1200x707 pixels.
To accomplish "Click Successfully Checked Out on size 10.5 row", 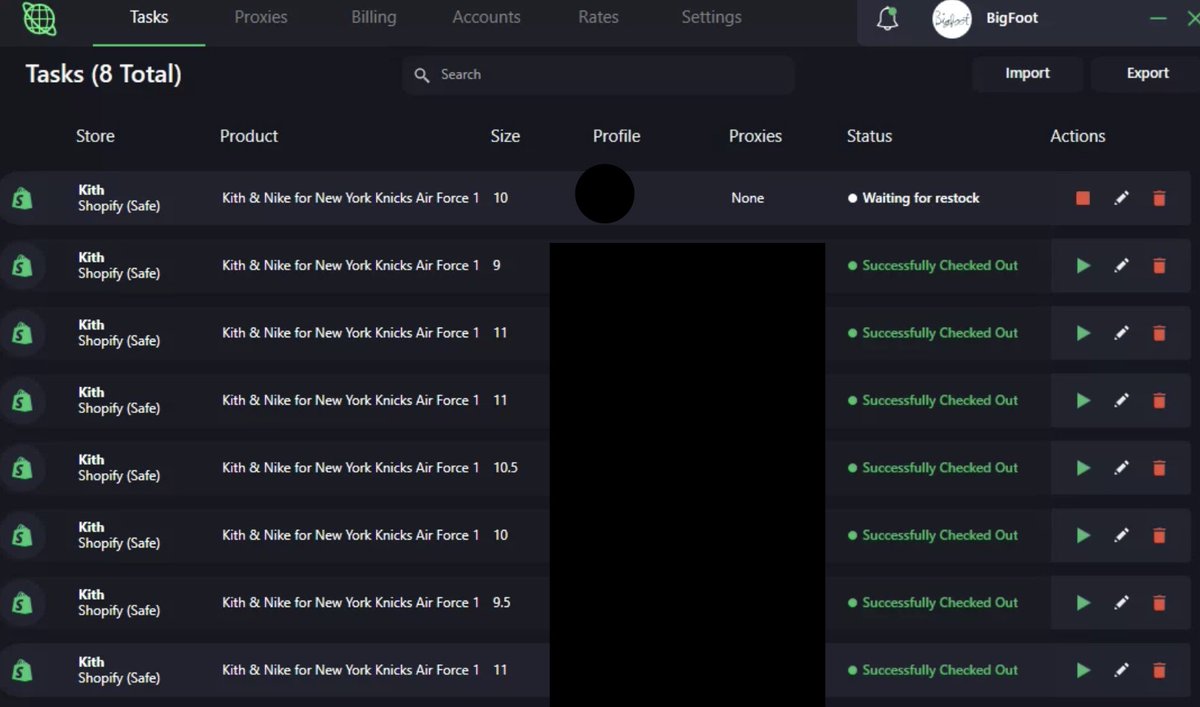I will point(940,468).
